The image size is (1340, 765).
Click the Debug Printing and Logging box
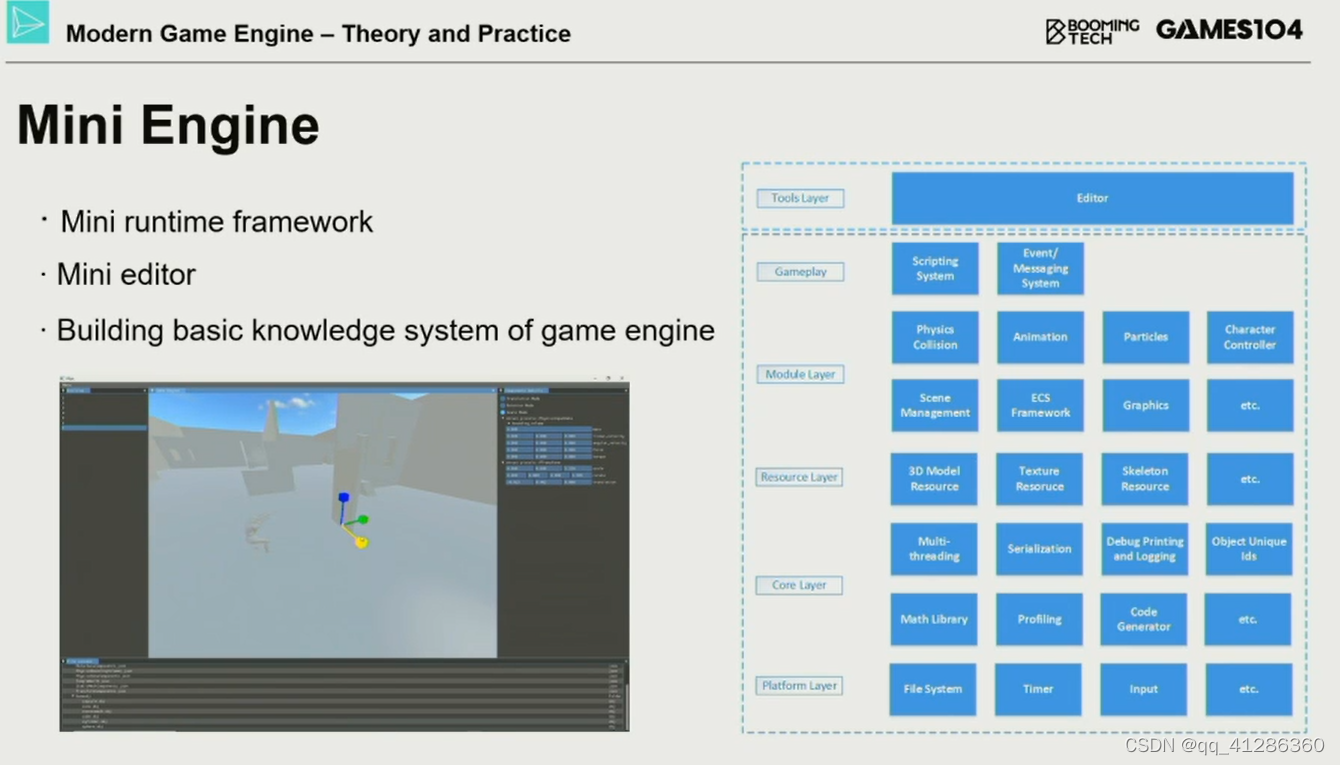pos(1144,548)
